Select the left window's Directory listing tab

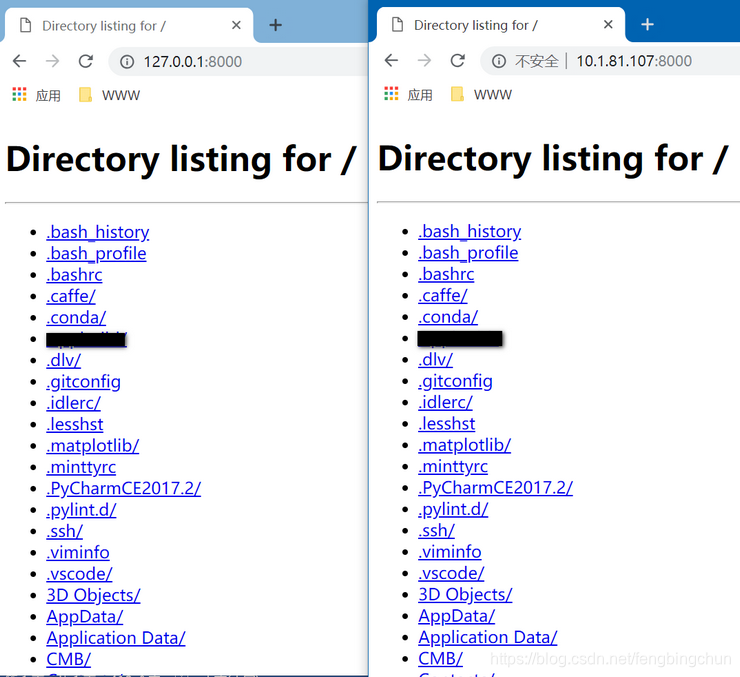[x=128, y=25]
